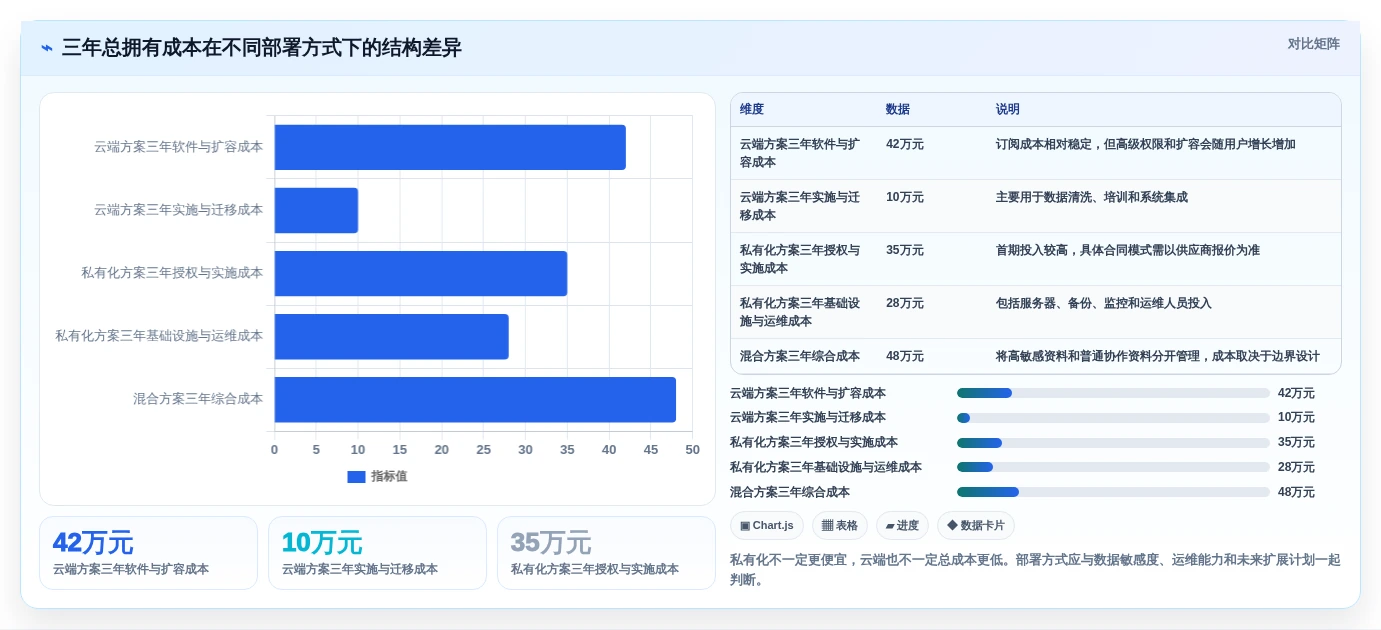Screen dimensions: 1381x630
Task: Click the 云端方案三年软件与扩容成本 chart bar
Action: [450, 147]
